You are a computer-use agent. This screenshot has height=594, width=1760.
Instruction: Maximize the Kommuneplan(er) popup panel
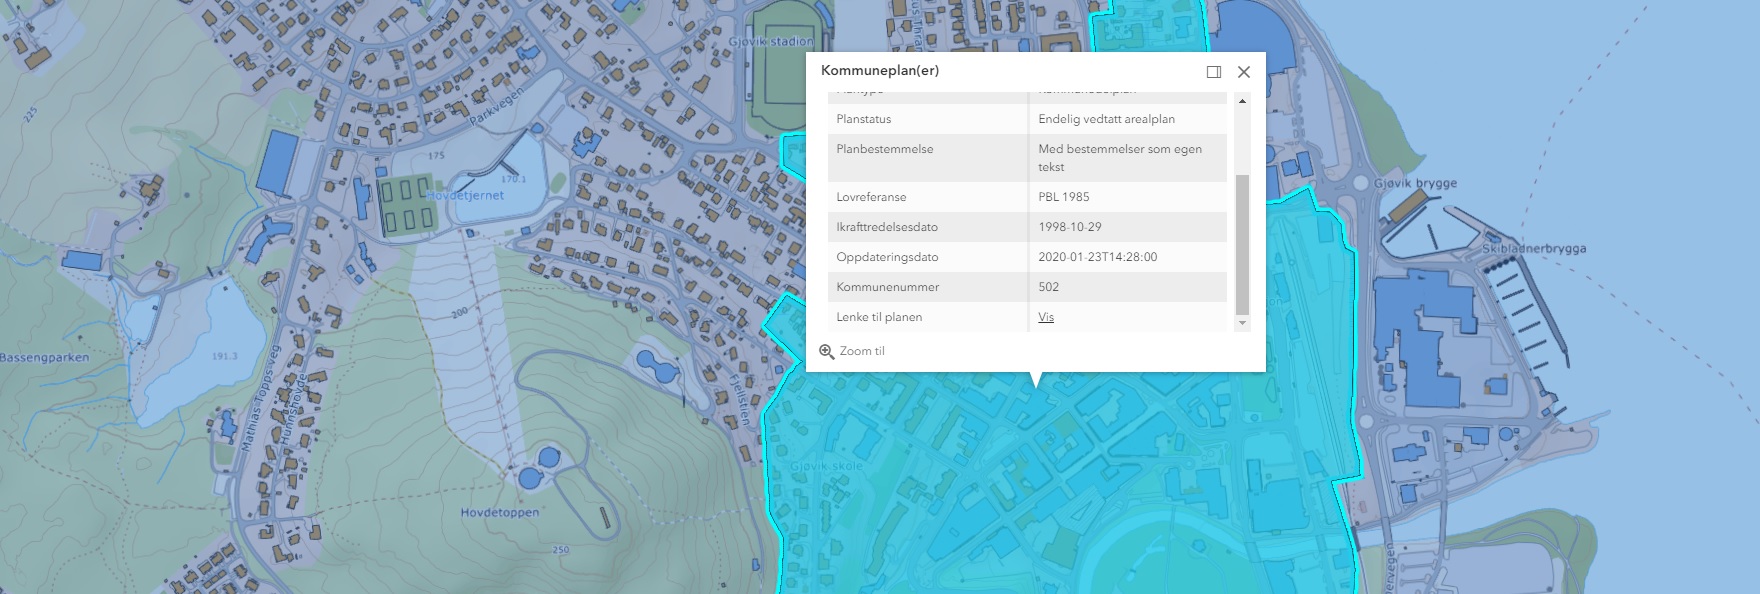click(1214, 72)
